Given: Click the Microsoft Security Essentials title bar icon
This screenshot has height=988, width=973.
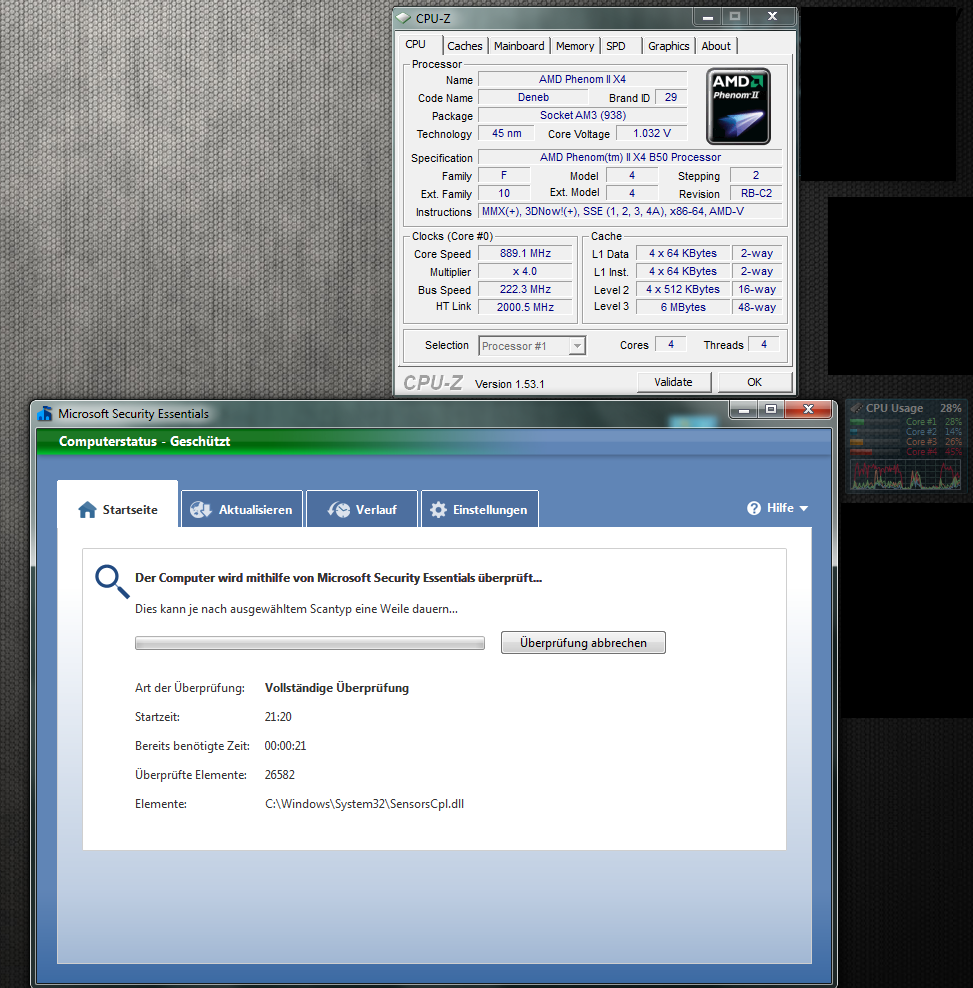Looking at the screenshot, I should [x=44, y=414].
